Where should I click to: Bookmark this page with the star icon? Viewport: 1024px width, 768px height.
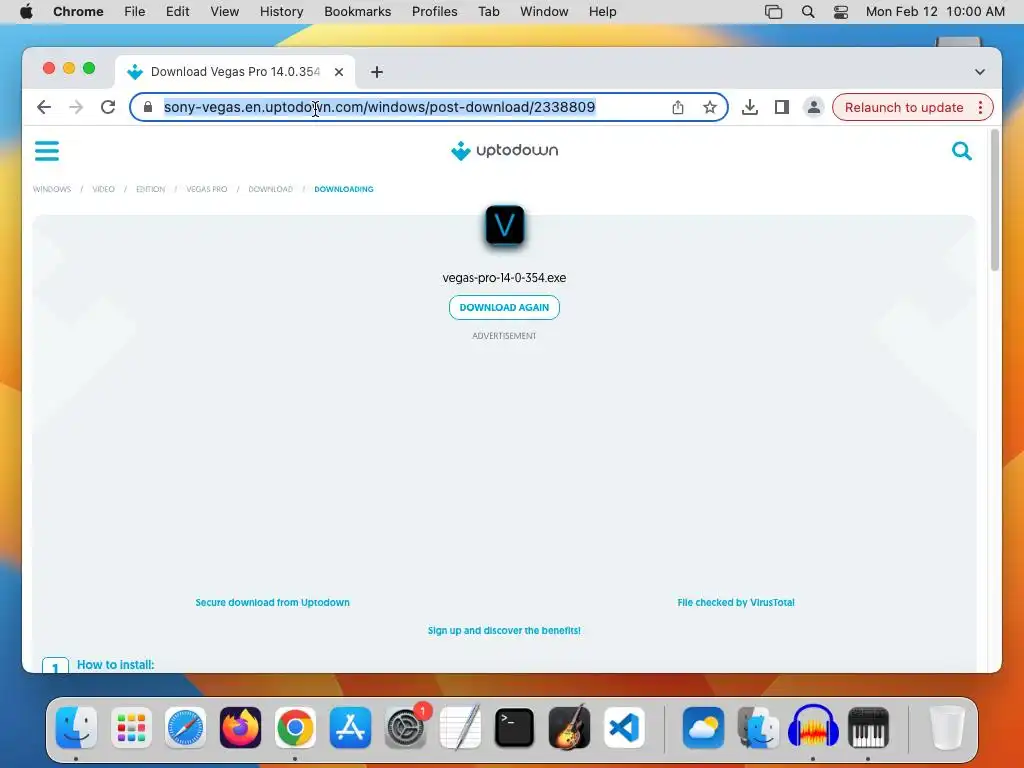click(709, 107)
